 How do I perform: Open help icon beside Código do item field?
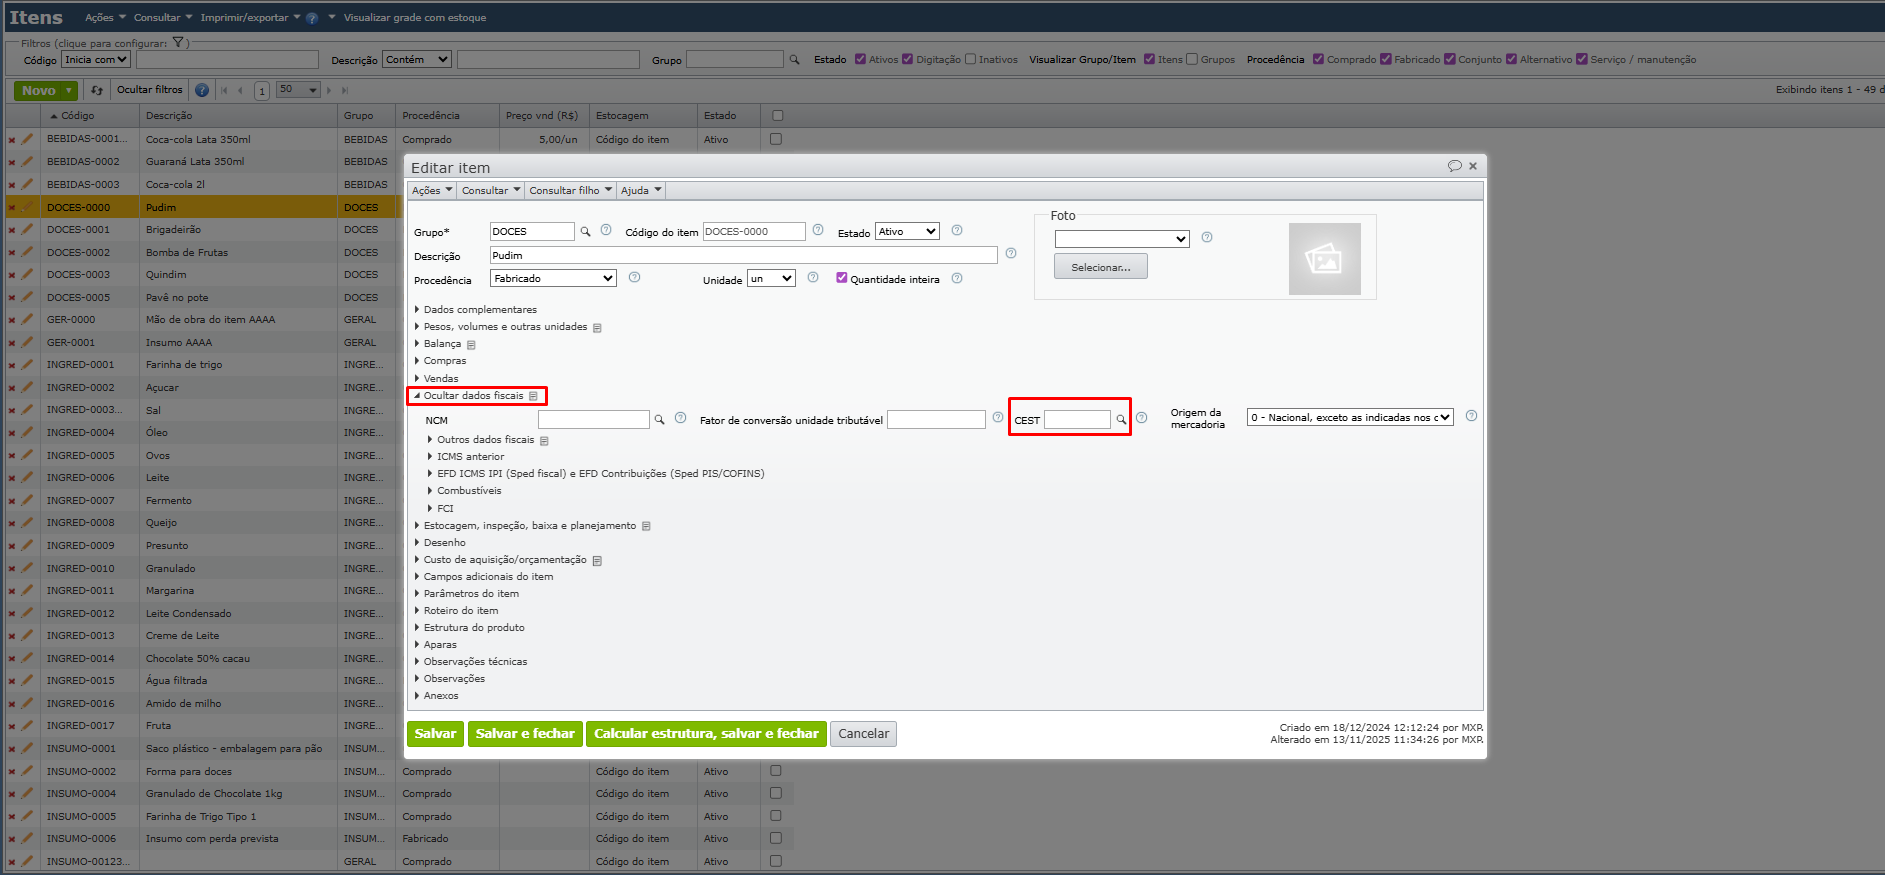point(818,230)
